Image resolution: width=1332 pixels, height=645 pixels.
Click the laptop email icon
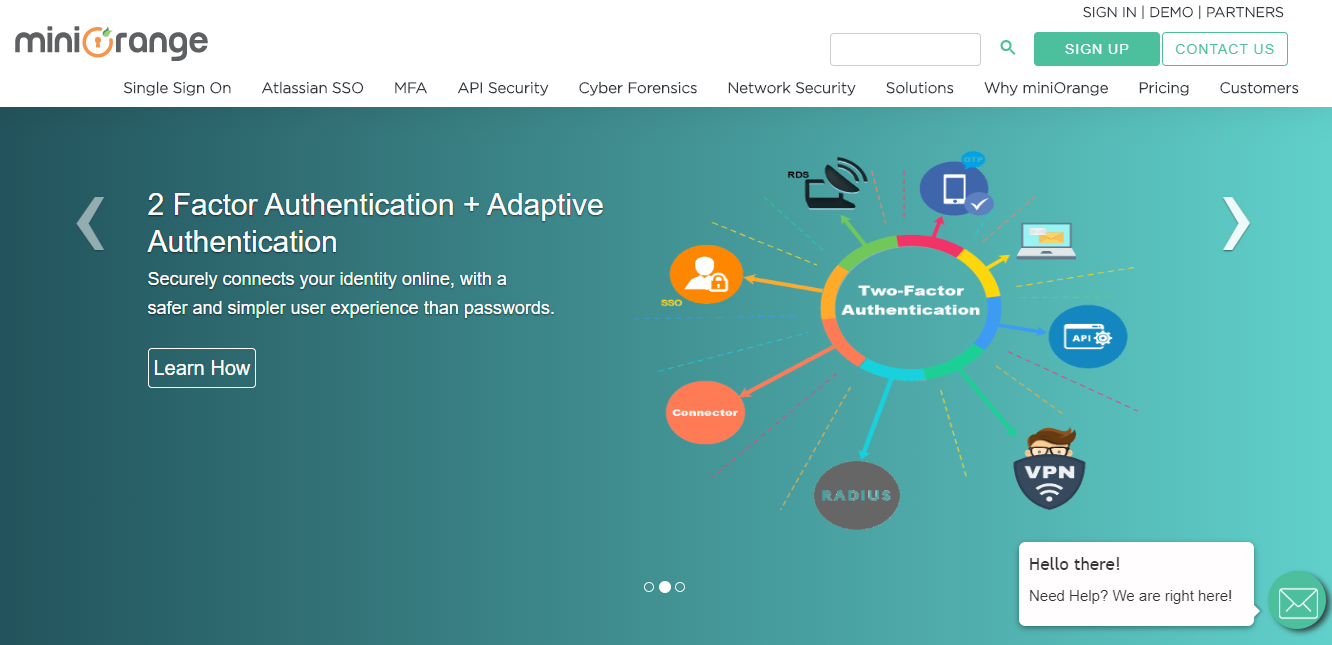(x=1046, y=241)
